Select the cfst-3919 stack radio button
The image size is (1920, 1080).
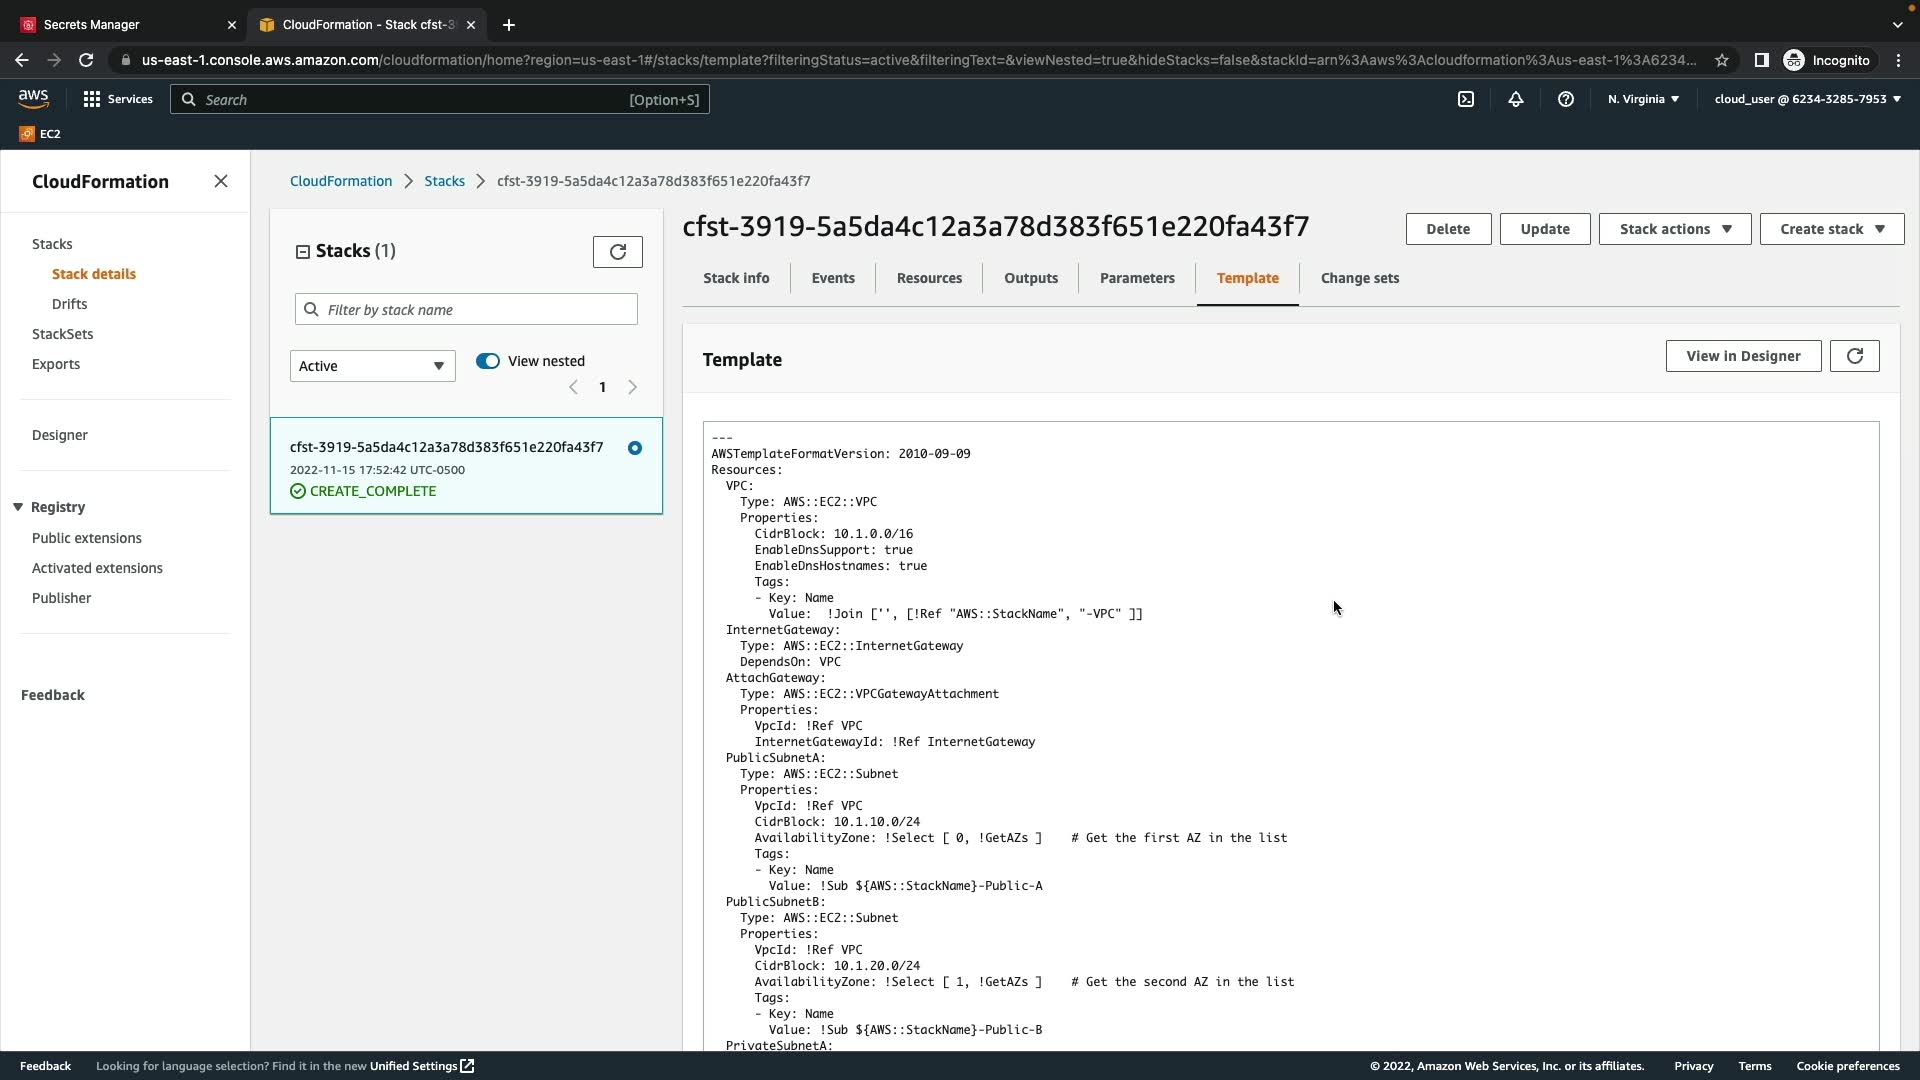[635, 448]
